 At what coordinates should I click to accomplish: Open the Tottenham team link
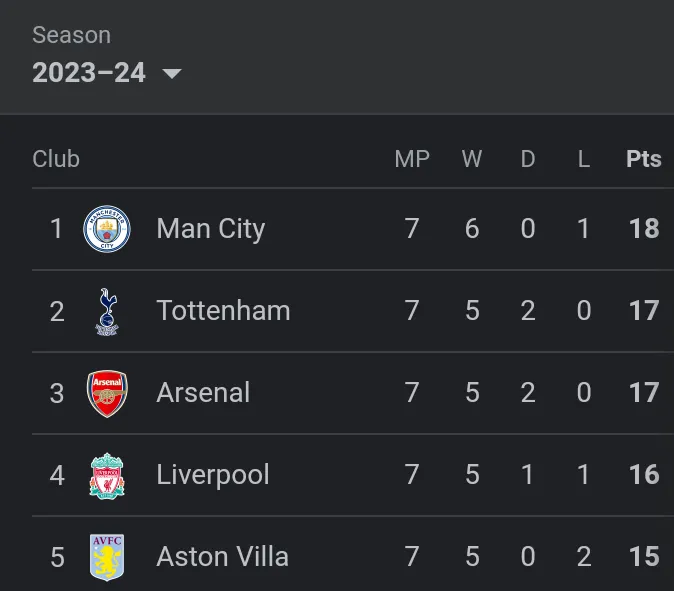(x=223, y=311)
